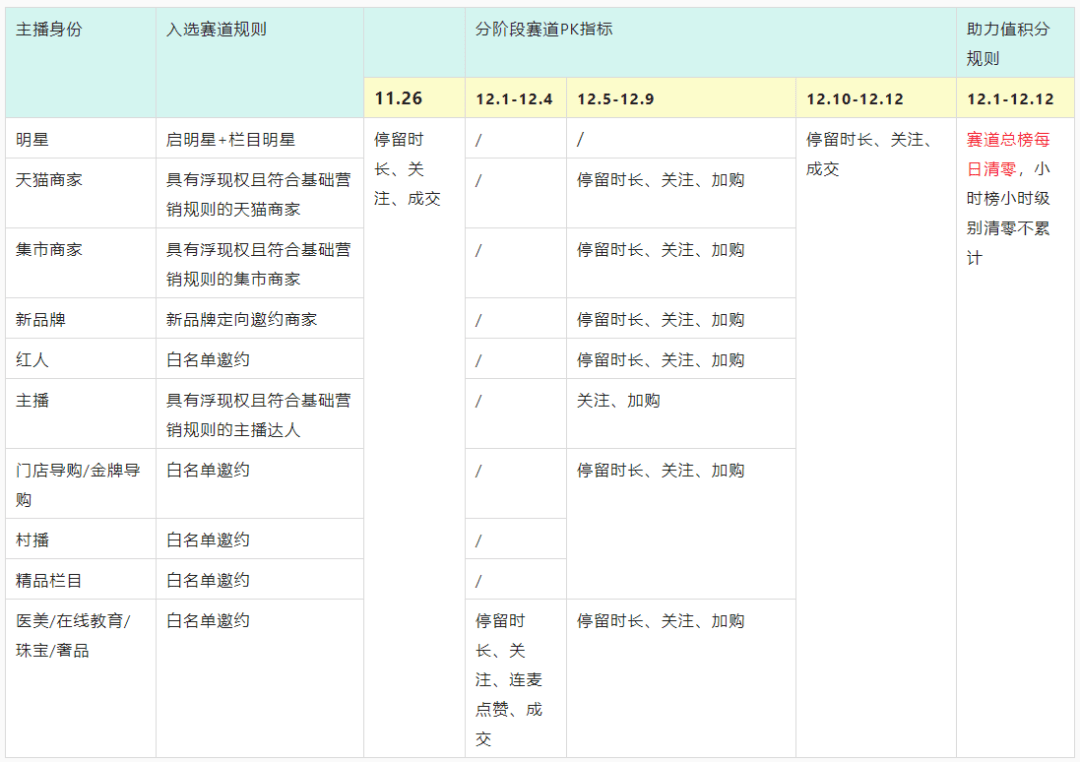Image resolution: width=1080 pixels, height=762 pixels.
Task: Click 停留时长、关注、加购 in 红人 row
Action: click(661, 360)
